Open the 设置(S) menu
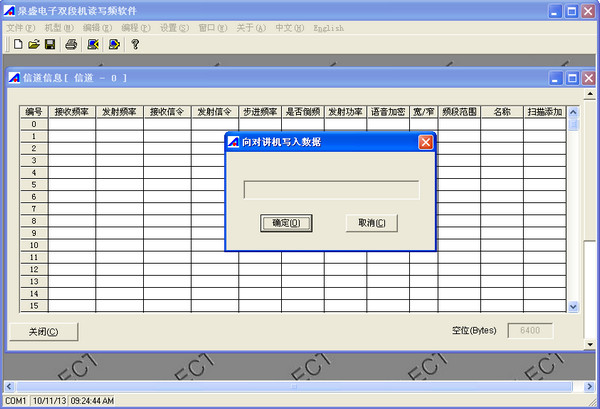This screenshot has width=600, height=409. (x=174, y=28)
